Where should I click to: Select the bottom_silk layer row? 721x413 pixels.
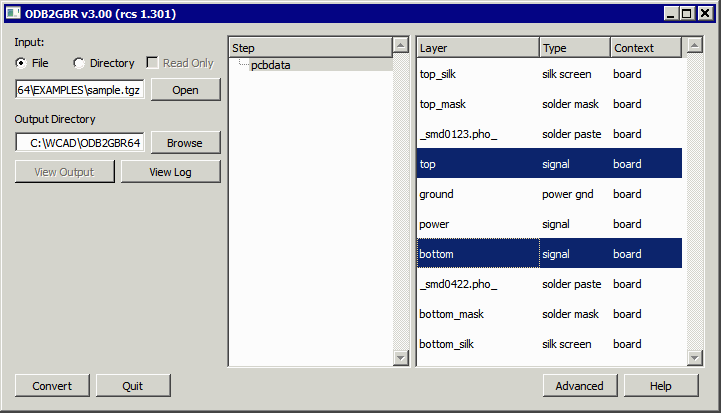point(549,344)
